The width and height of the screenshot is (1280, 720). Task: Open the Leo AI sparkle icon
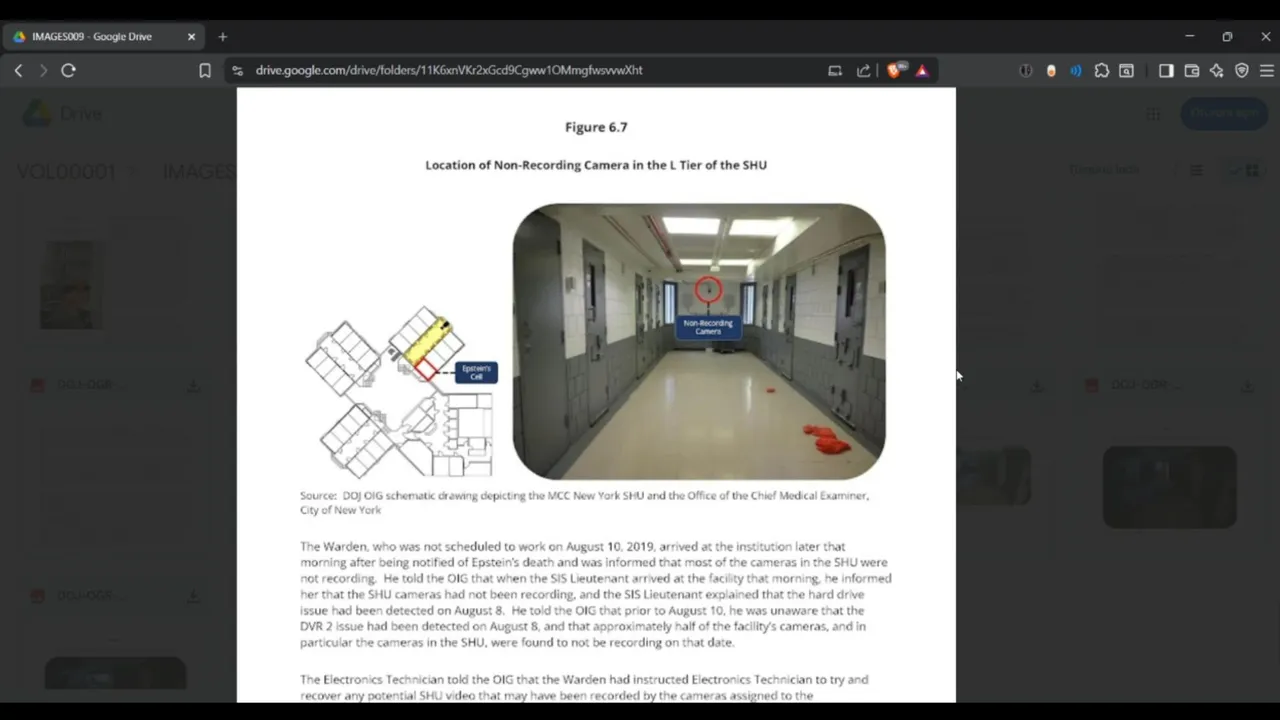click(1216, 70)
